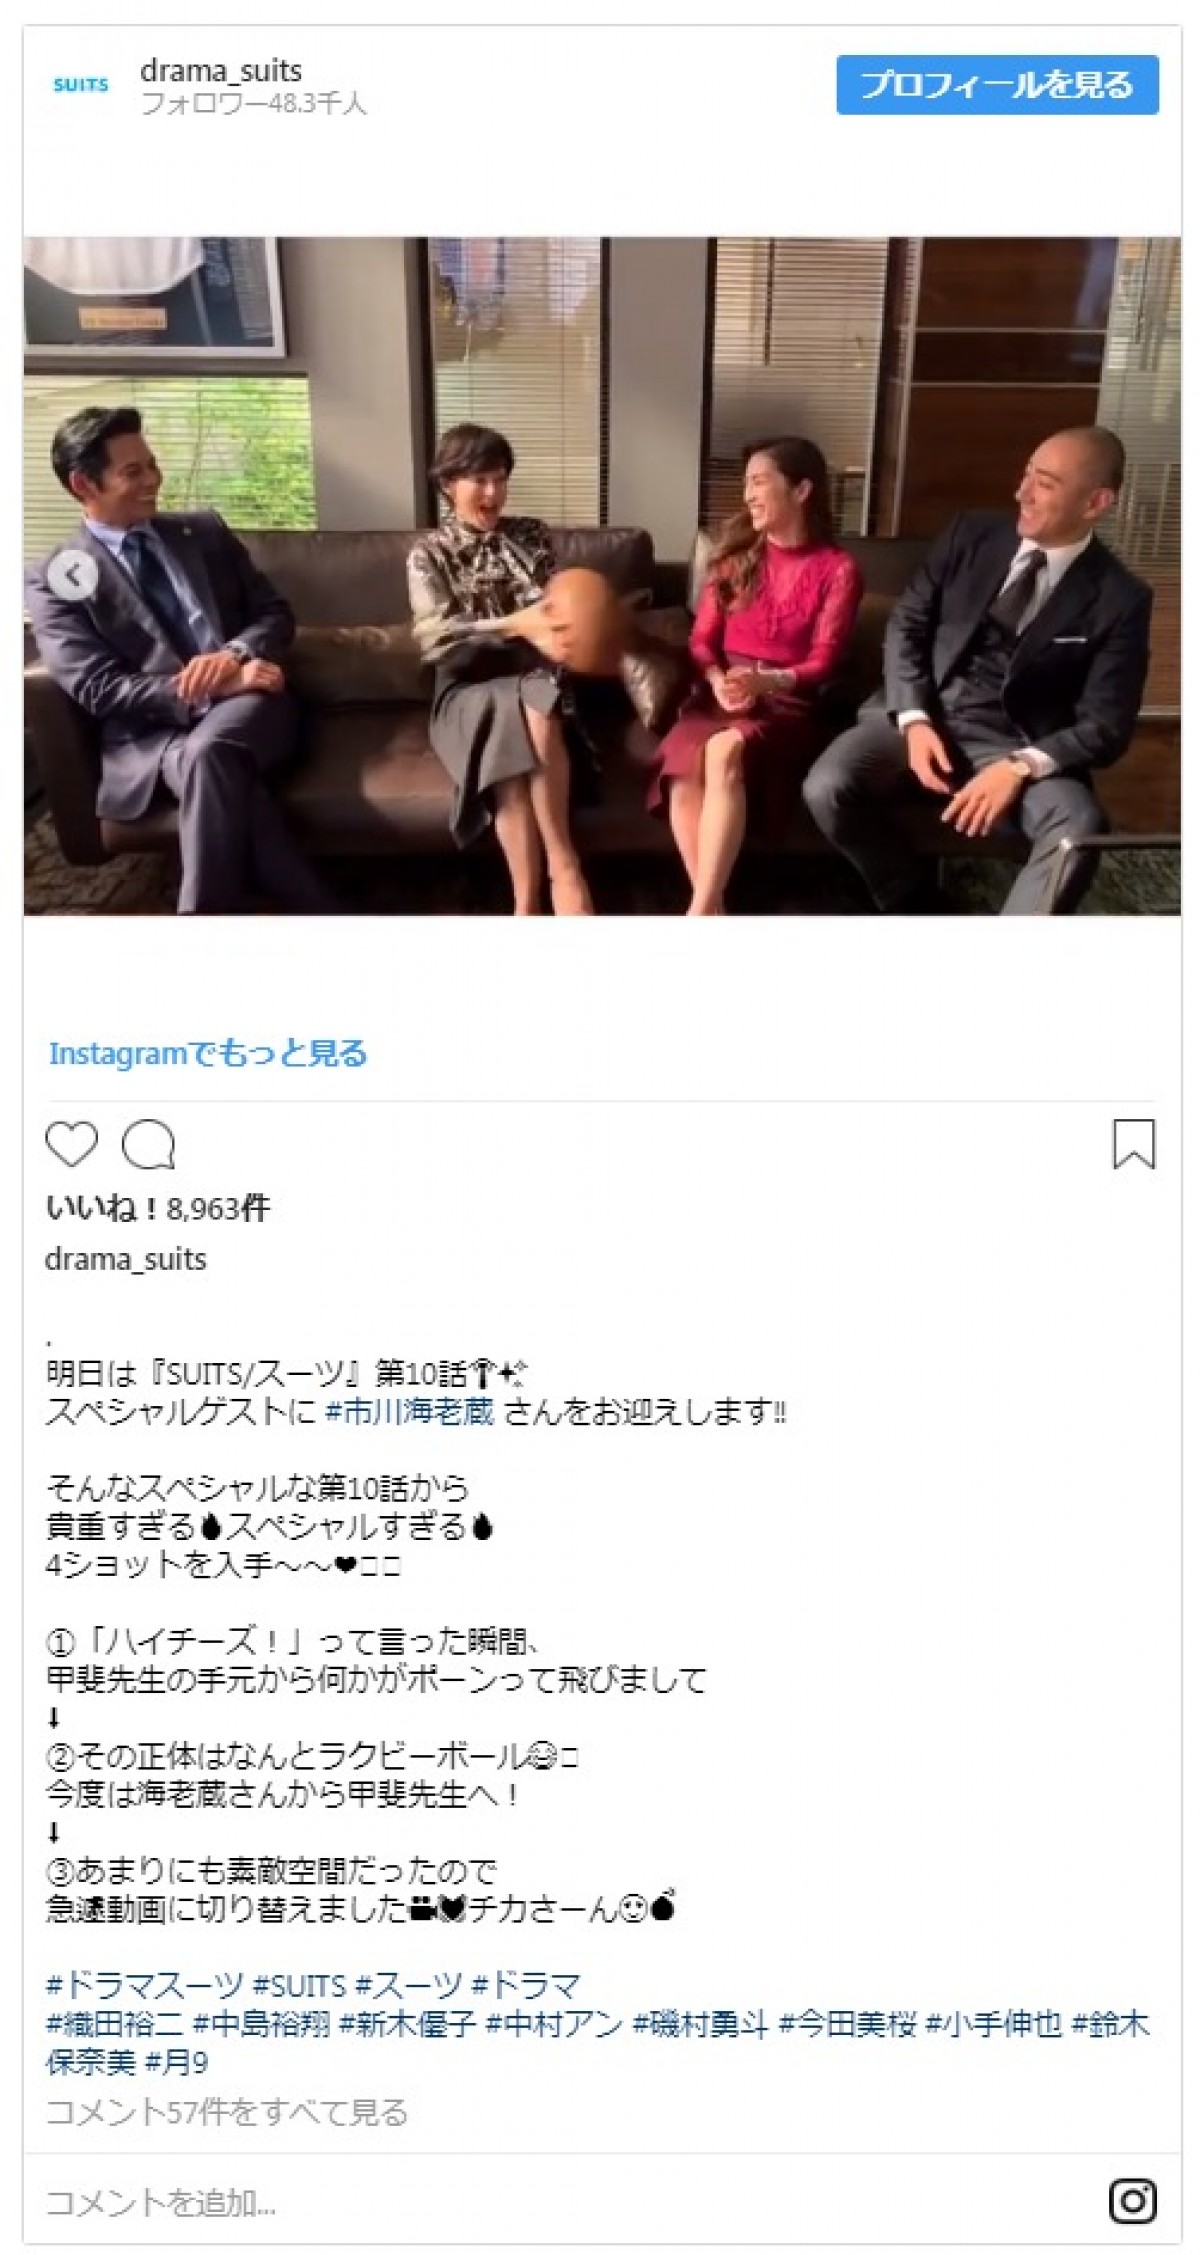The width and height of the screenshot is (1200, 2255).
Task: Select the #ドラマスーツ hashtag
Action: click(145, 1984)
